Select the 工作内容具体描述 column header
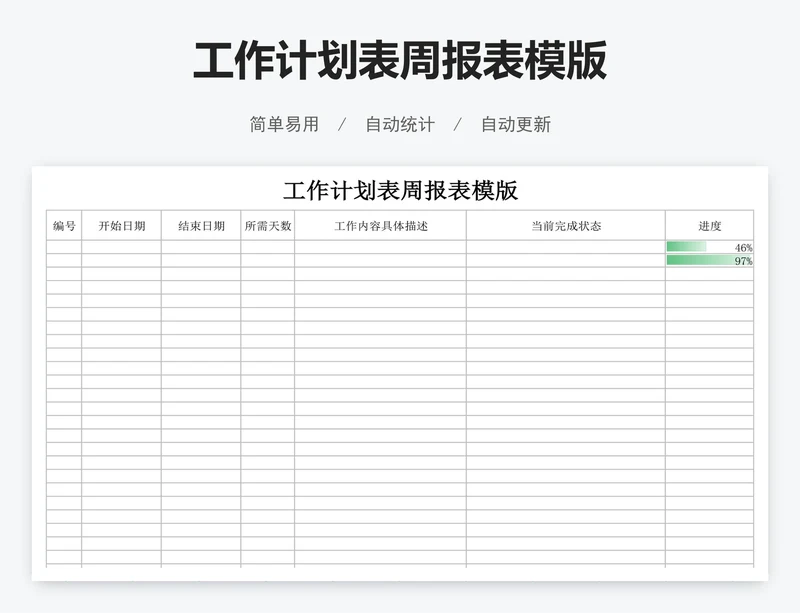 (x=381, y=226)
